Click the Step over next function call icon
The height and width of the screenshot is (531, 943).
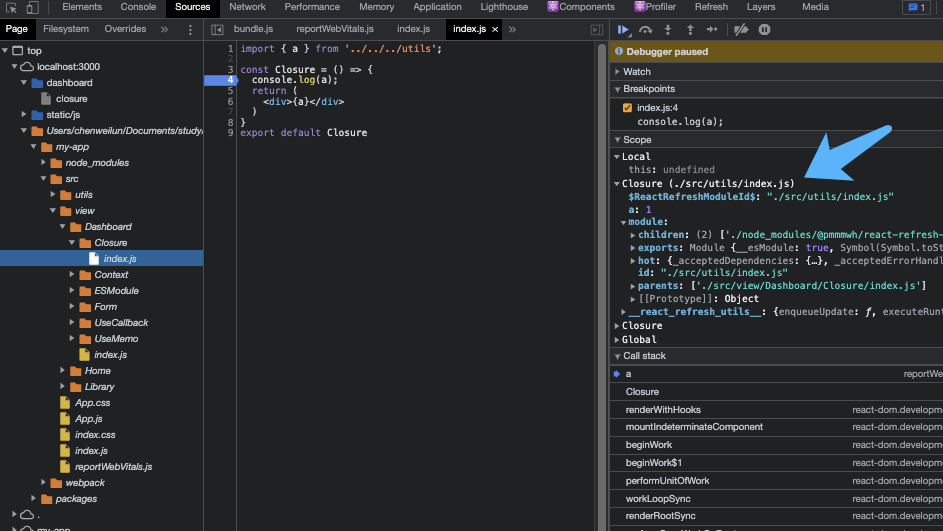point(646,30)
